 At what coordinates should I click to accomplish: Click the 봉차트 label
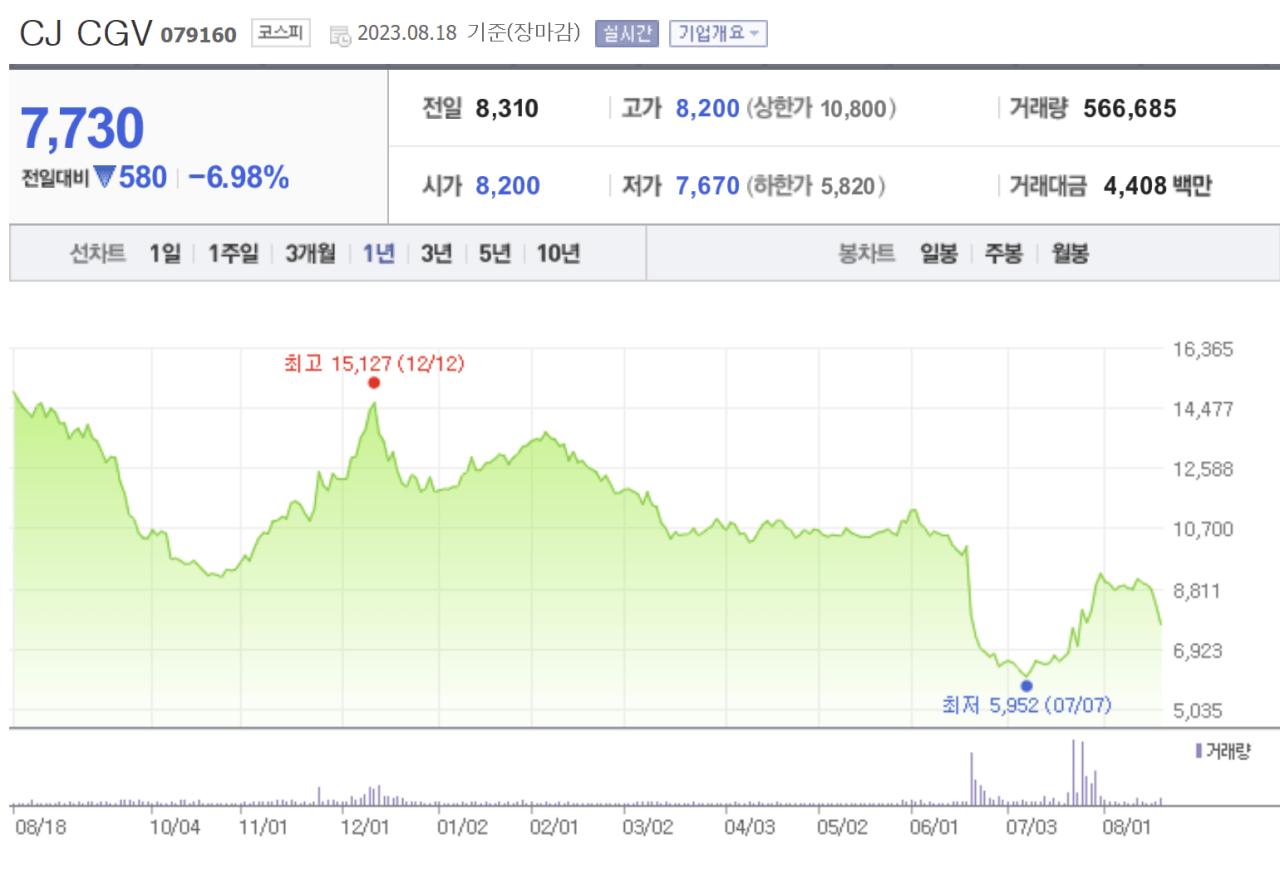tap(866, 254)
